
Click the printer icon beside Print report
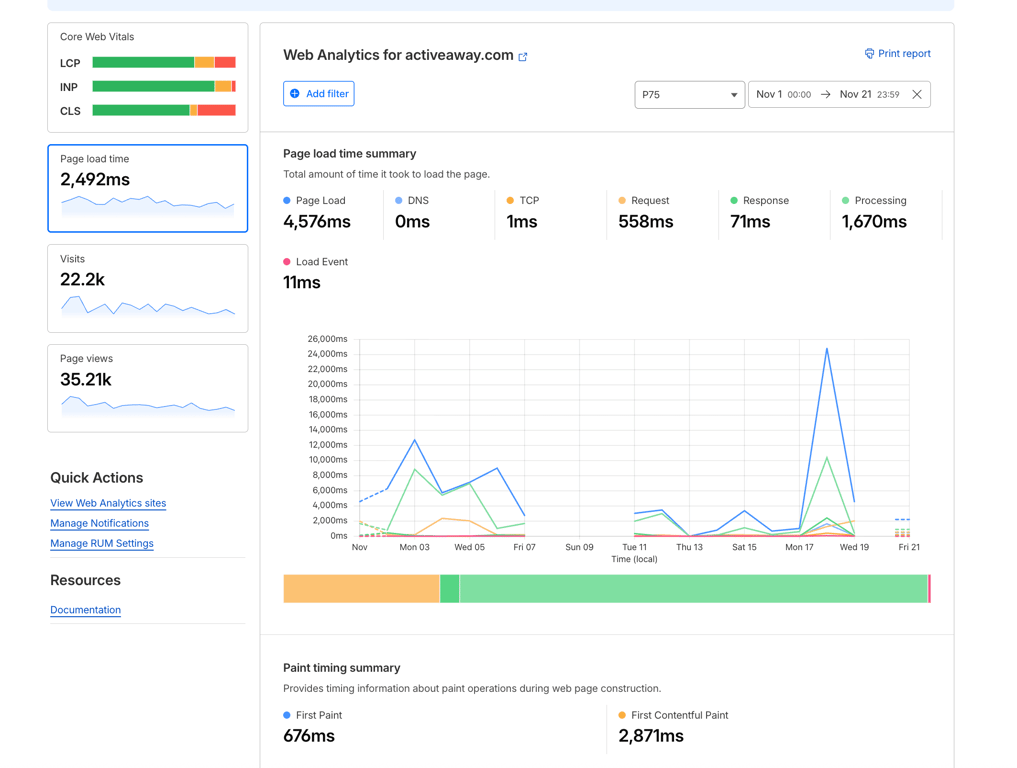click(x=869, y=54)
